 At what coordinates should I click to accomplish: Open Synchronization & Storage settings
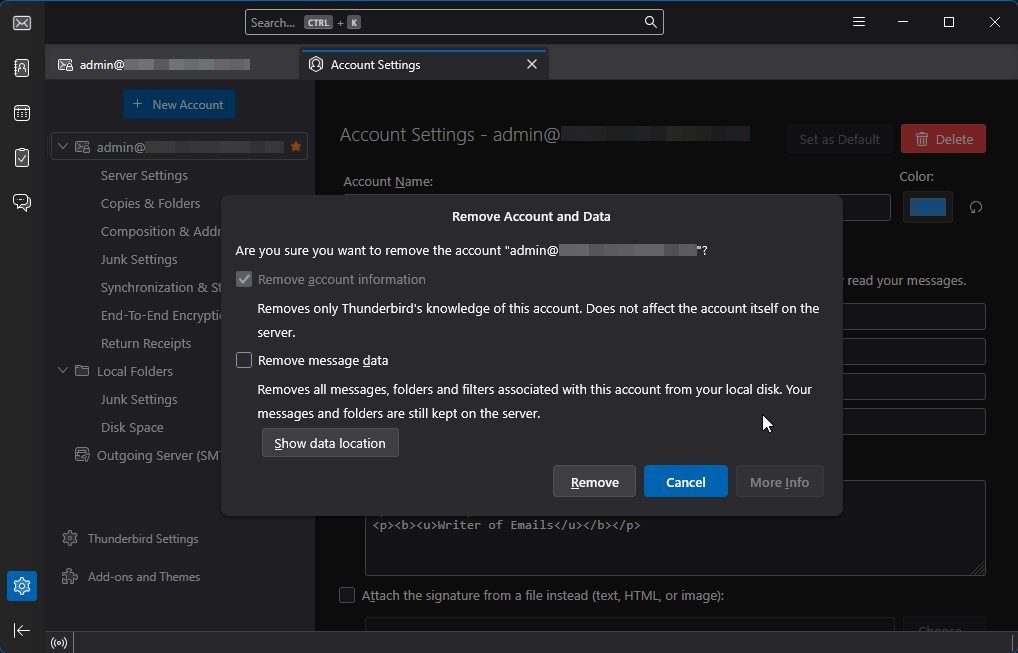click(160, 287)
